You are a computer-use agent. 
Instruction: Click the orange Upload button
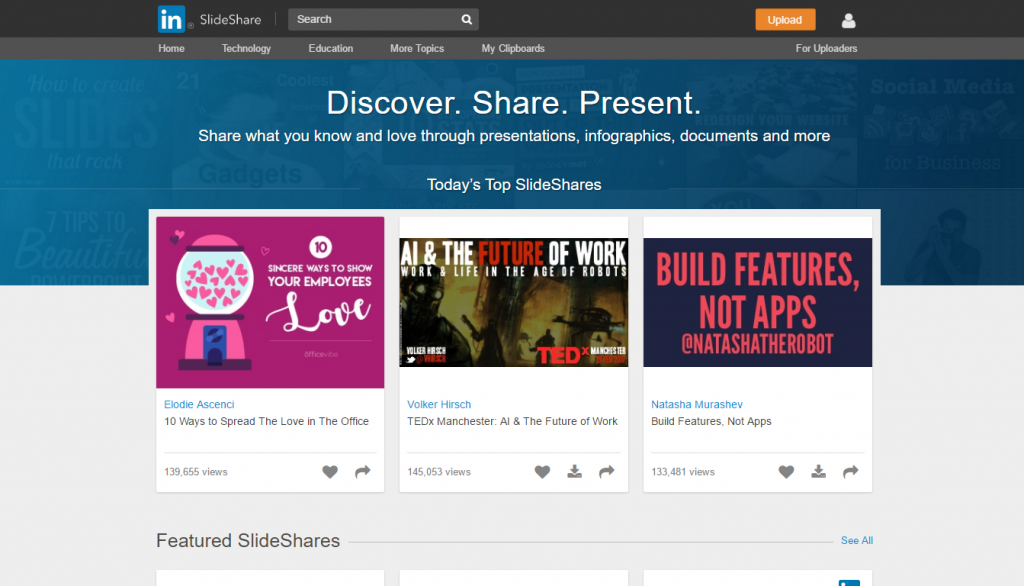[x=785, y=20]
